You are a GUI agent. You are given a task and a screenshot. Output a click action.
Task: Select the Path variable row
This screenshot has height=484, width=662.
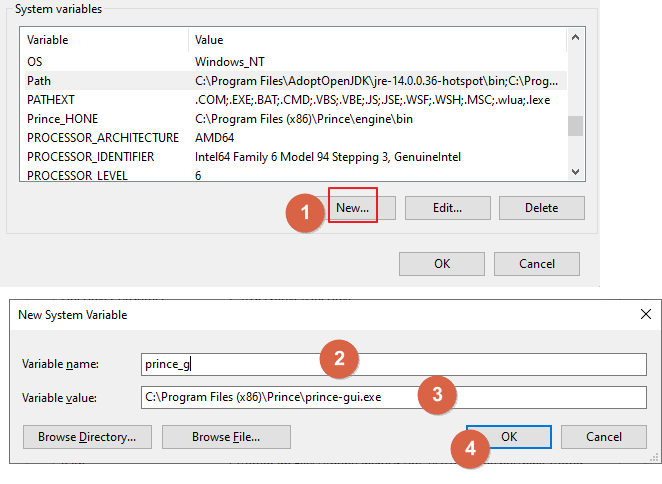[x=290, y=81]
